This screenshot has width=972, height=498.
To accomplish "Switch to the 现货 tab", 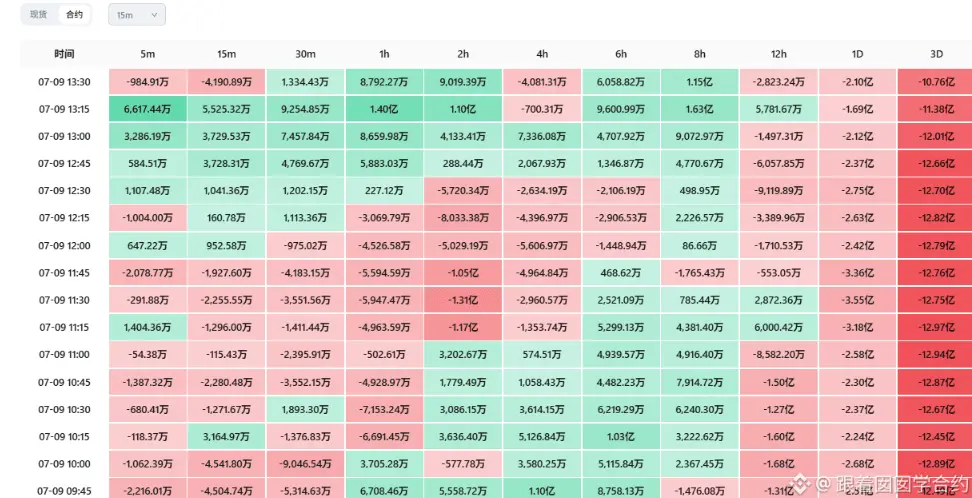I will [x=38, y=14].
